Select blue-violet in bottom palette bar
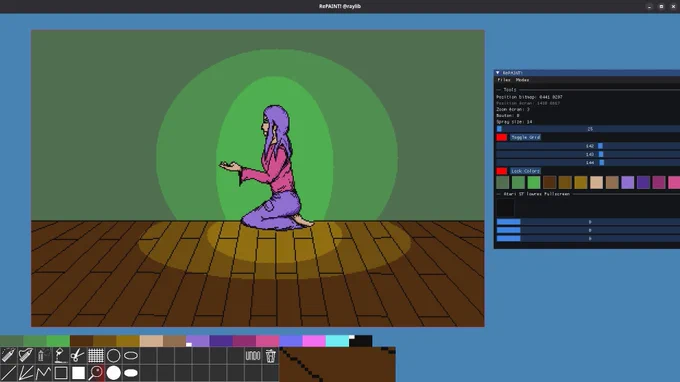The height and width of the screenshot is (382, 680). [x=291, y=341]
